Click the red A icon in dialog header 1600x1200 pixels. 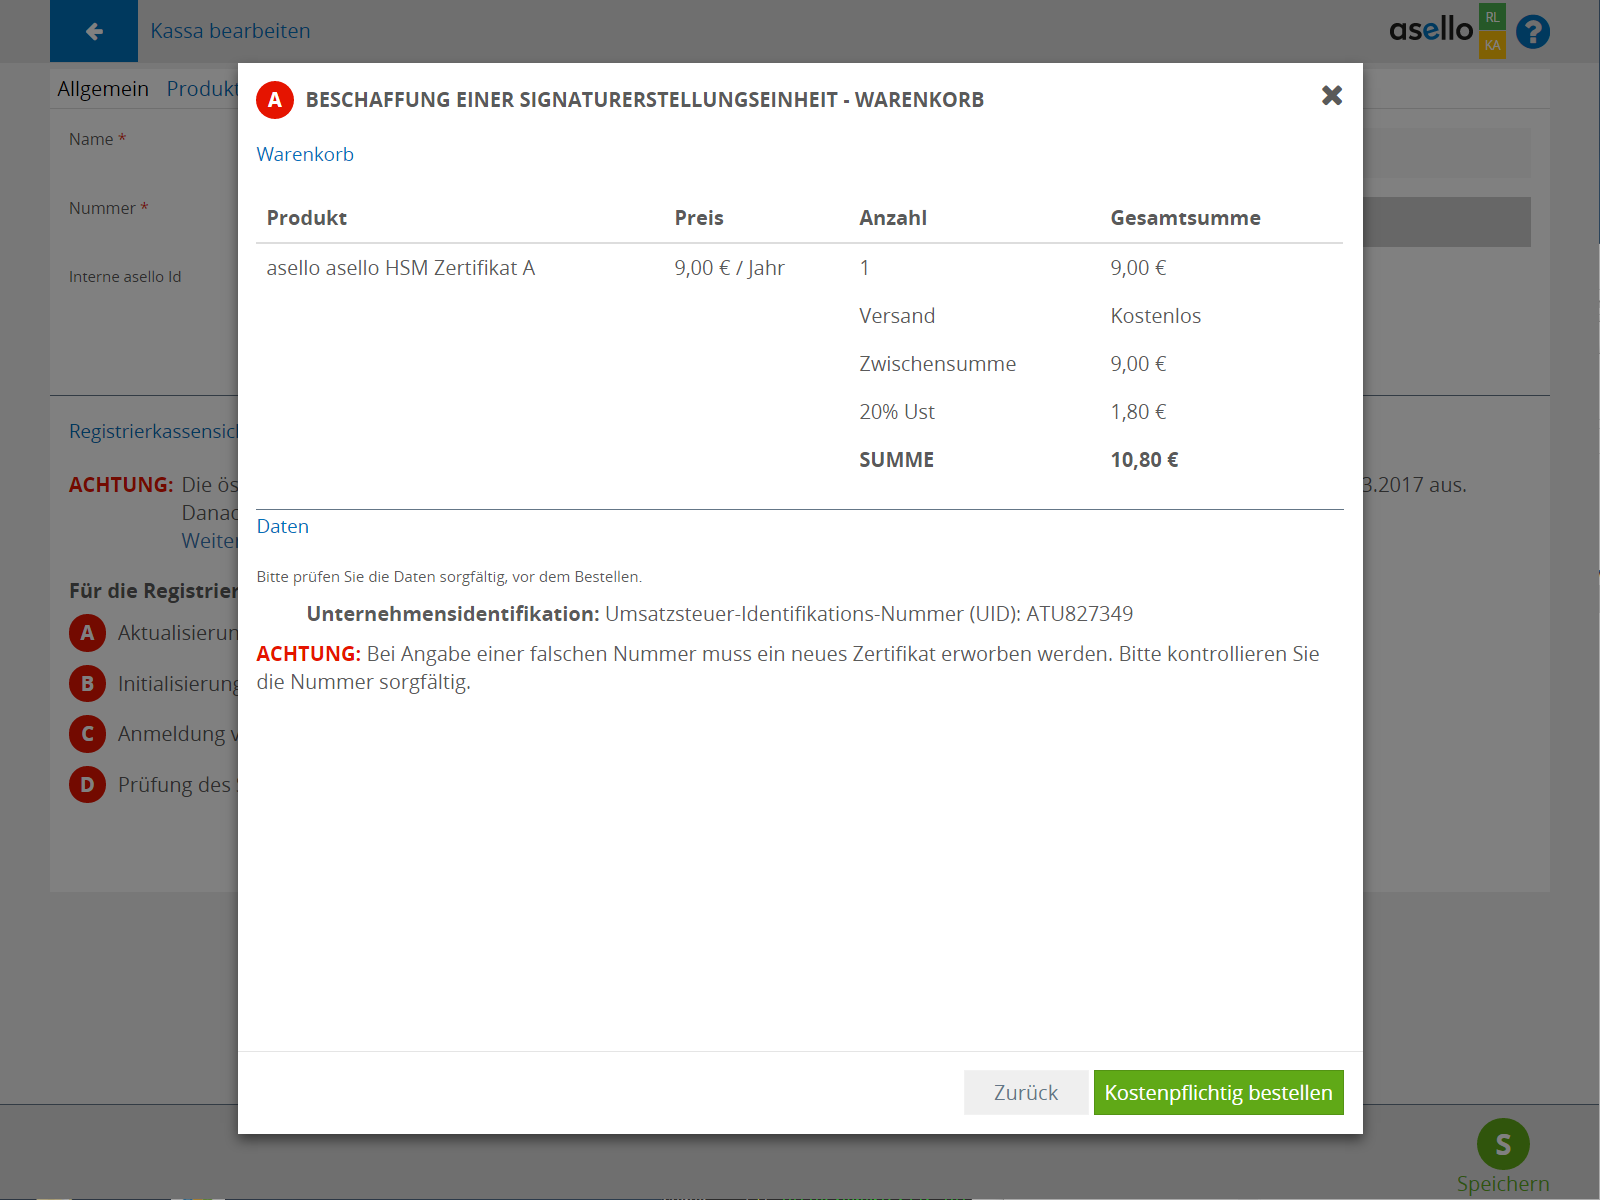coord(275,100)
